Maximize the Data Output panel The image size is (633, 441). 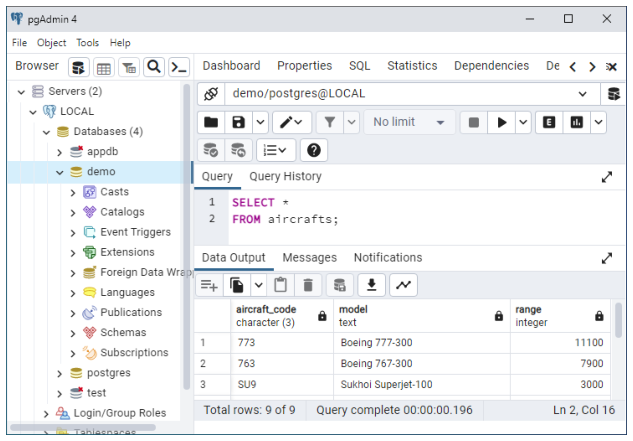point(607,258)
